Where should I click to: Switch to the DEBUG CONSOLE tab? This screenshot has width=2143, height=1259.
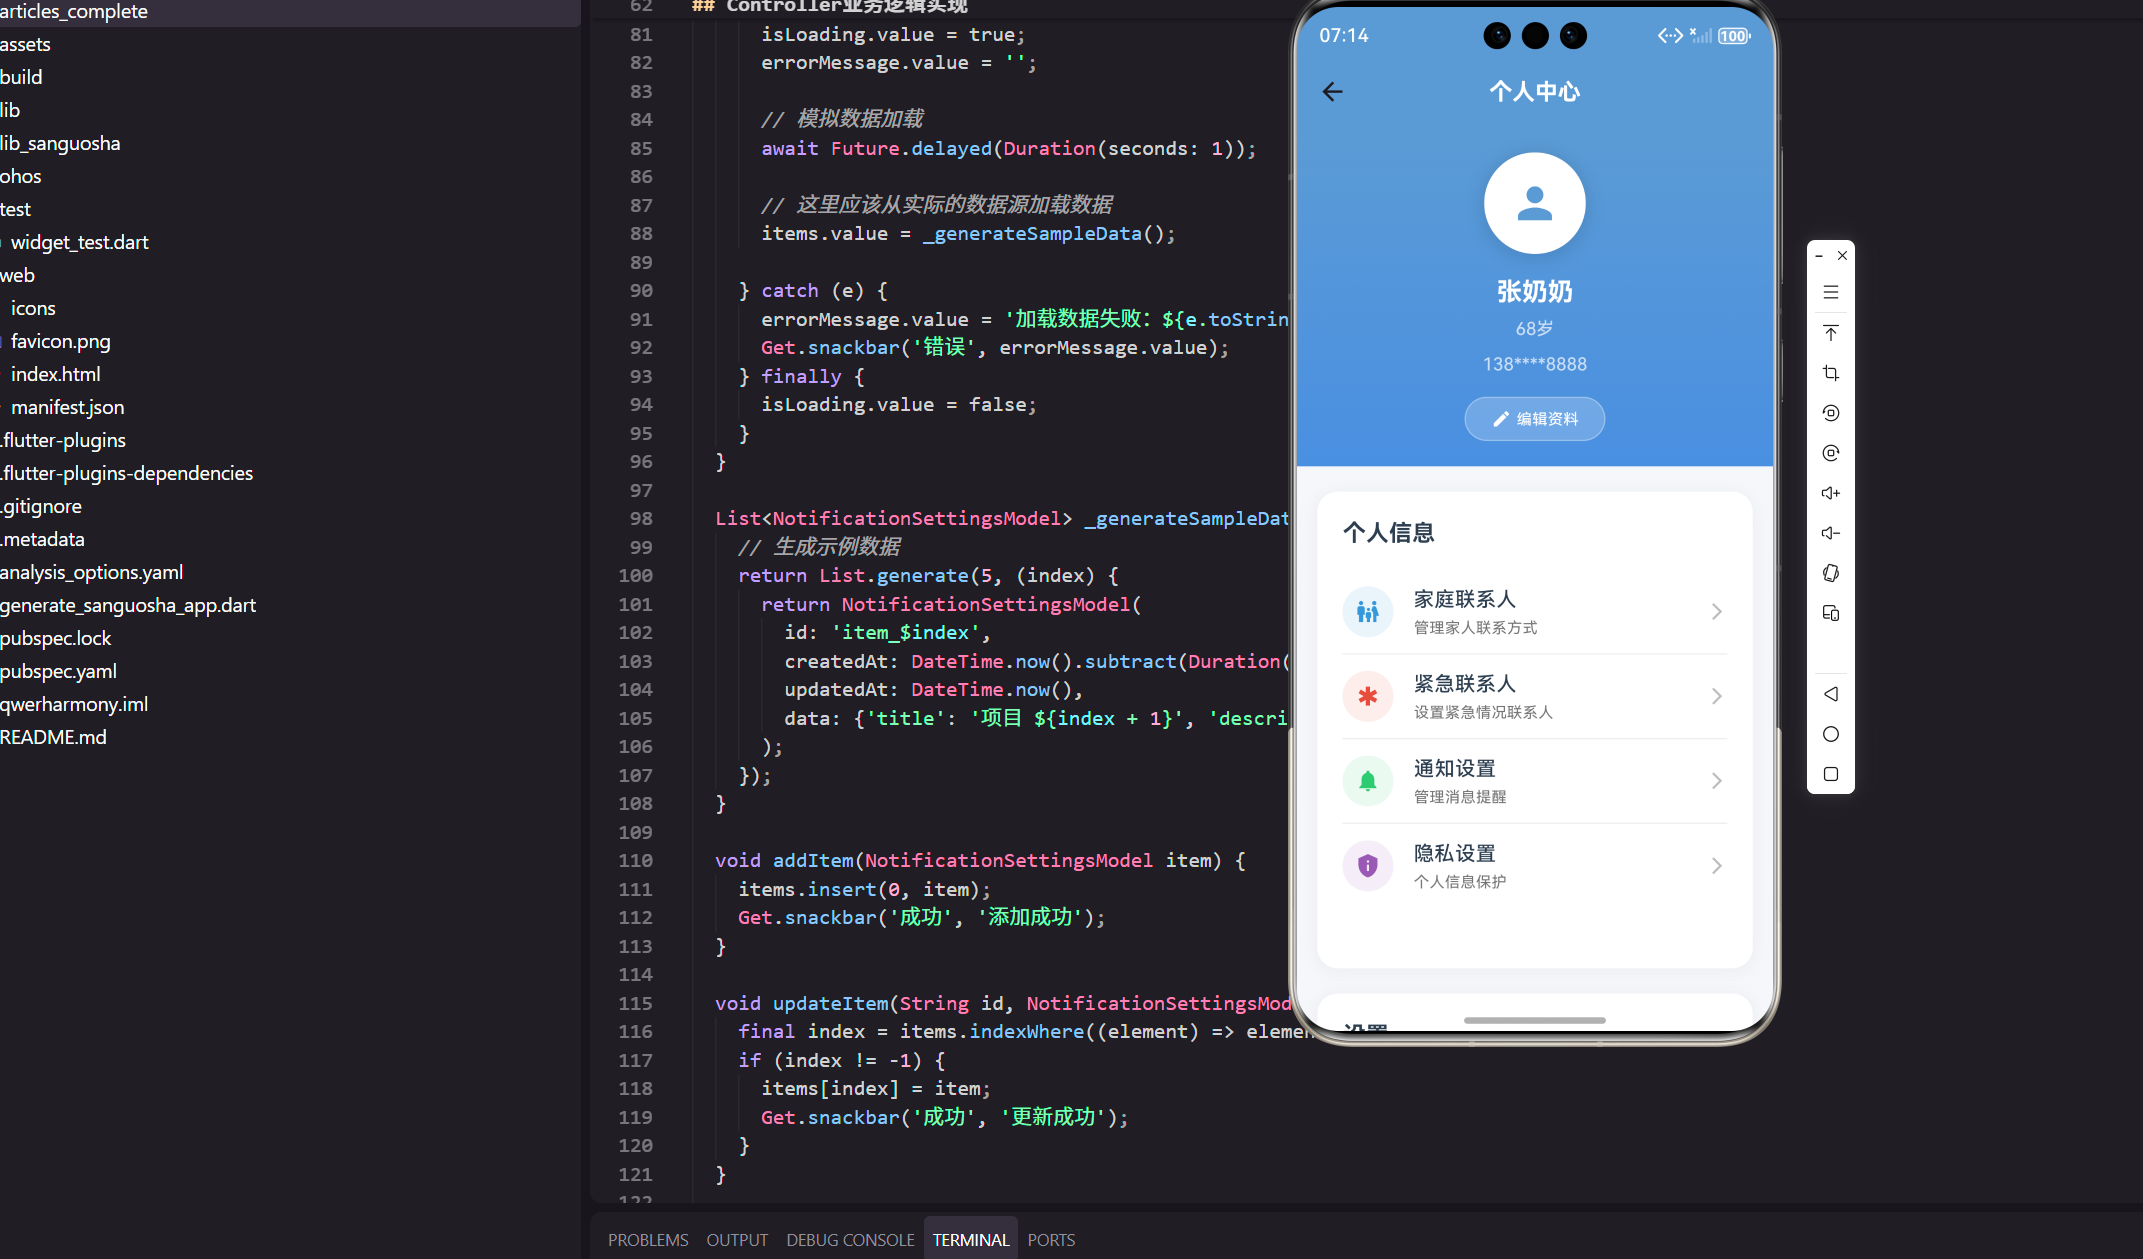[850, 1240]
